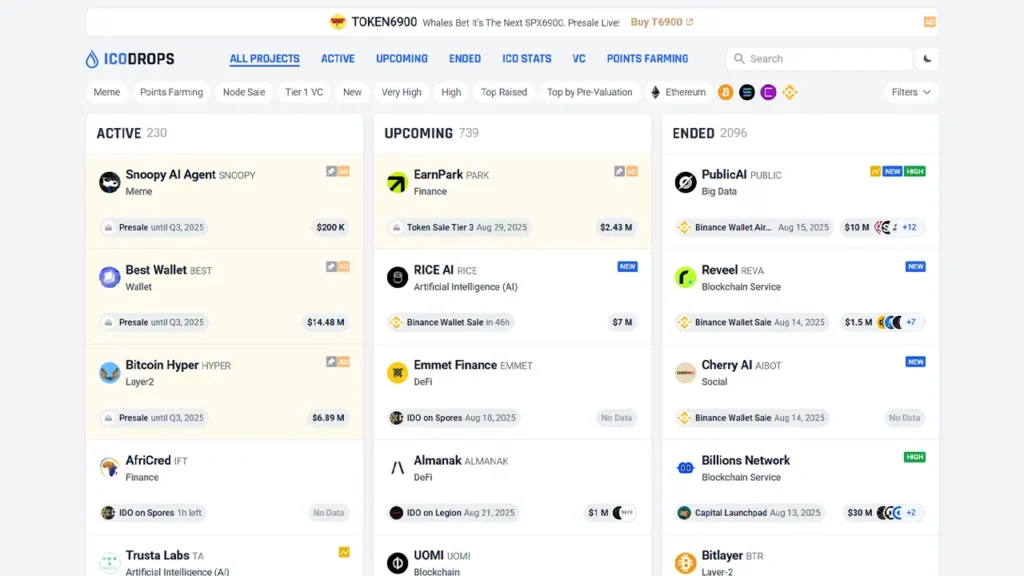Screen dimensions: 1024x576
Task: Toggle dark mode moon icon
Action: coord(927,59)
